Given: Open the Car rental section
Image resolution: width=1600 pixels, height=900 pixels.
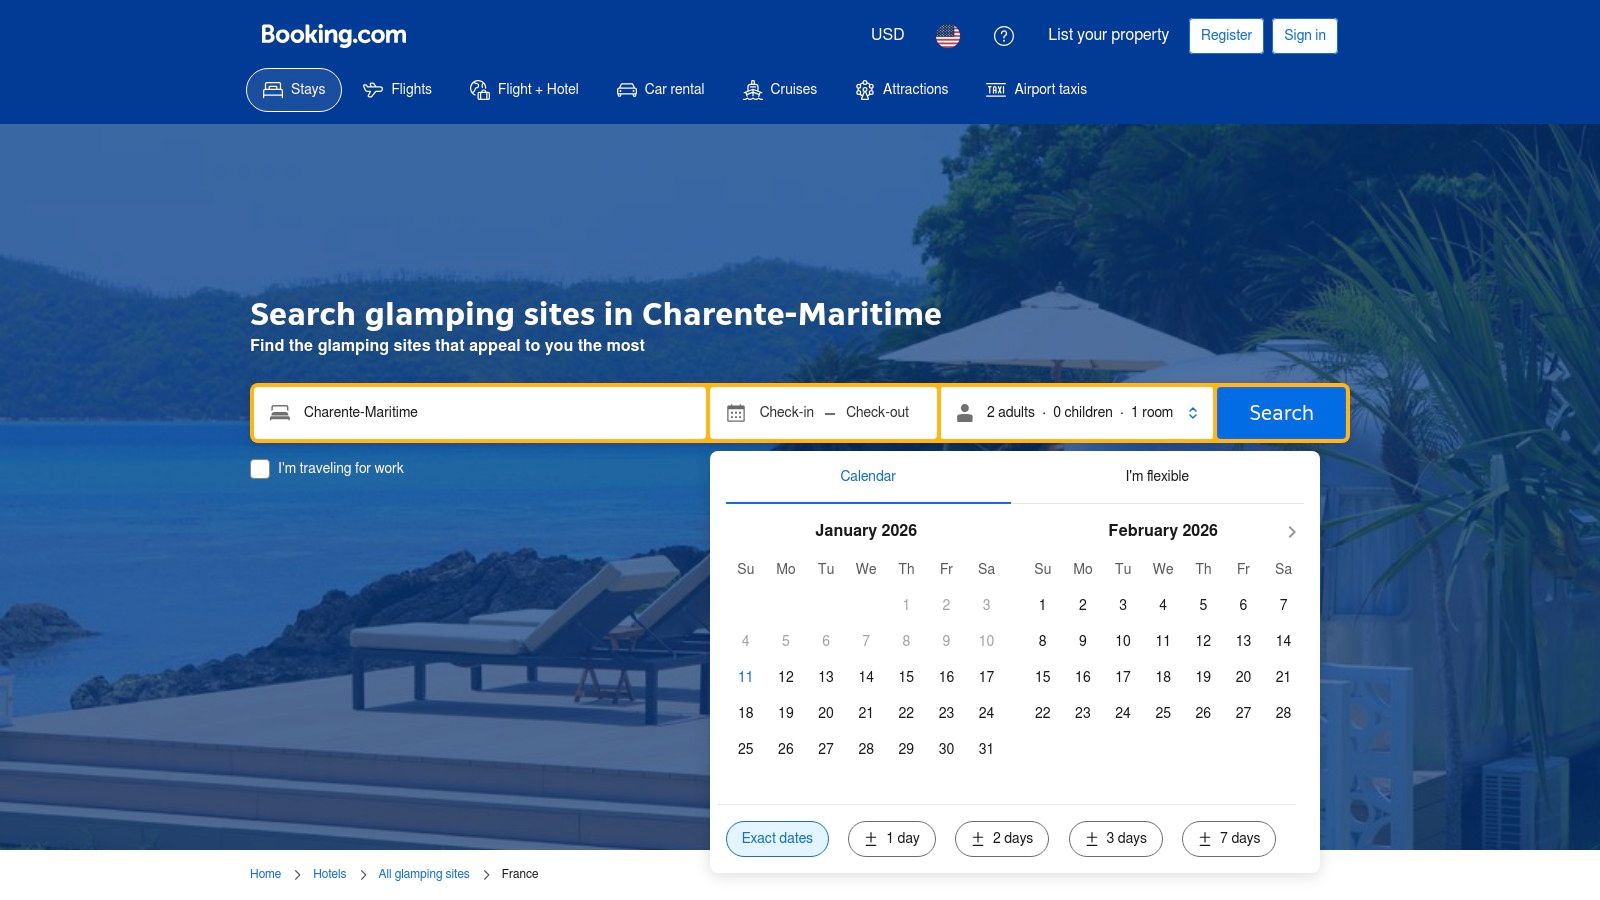Looking at the screenshot, I should coord(660,90).
